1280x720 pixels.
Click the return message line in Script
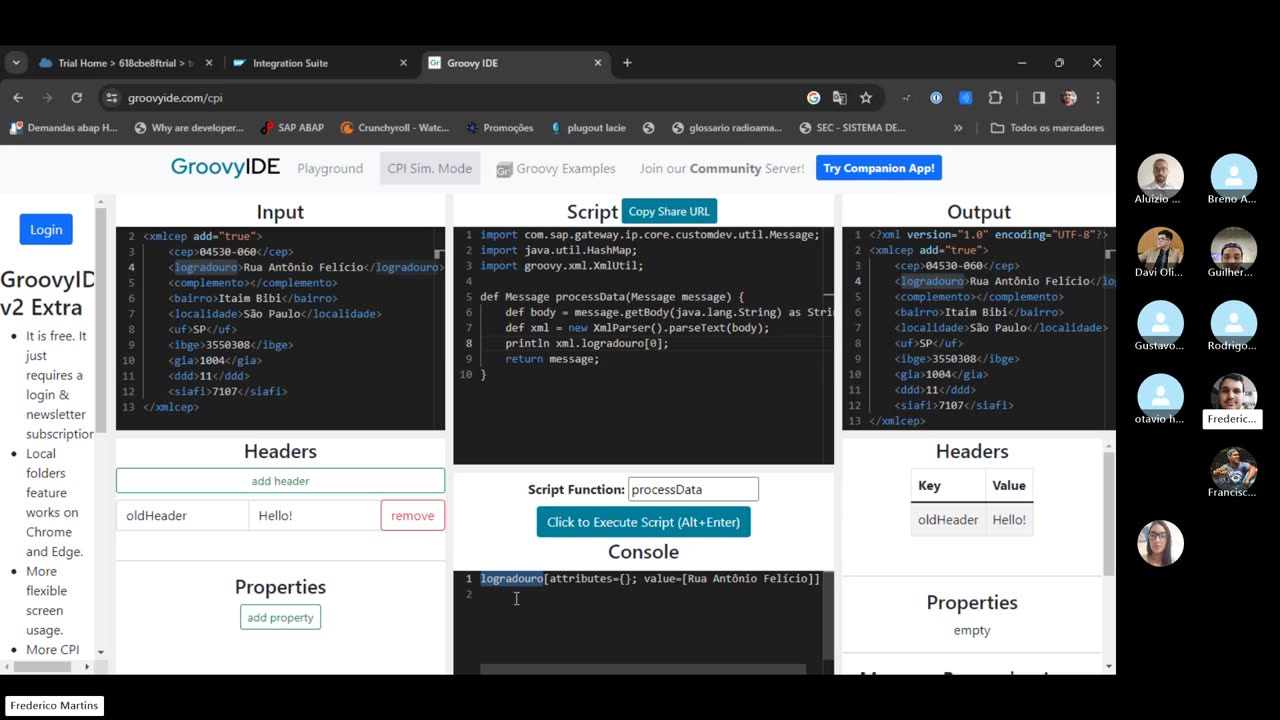coord(552,359)
